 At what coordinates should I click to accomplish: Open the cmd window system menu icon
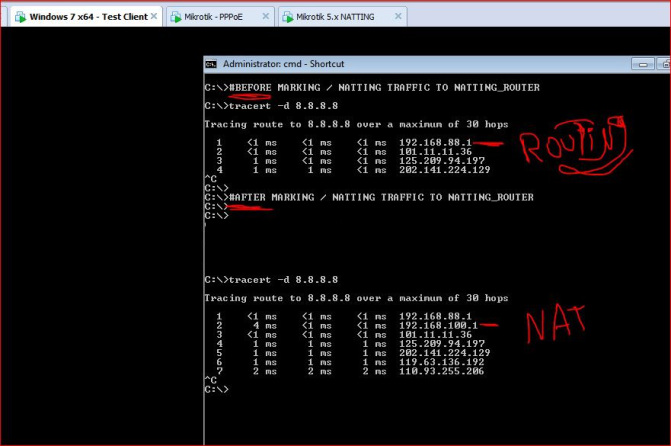[x=211, y=63]
